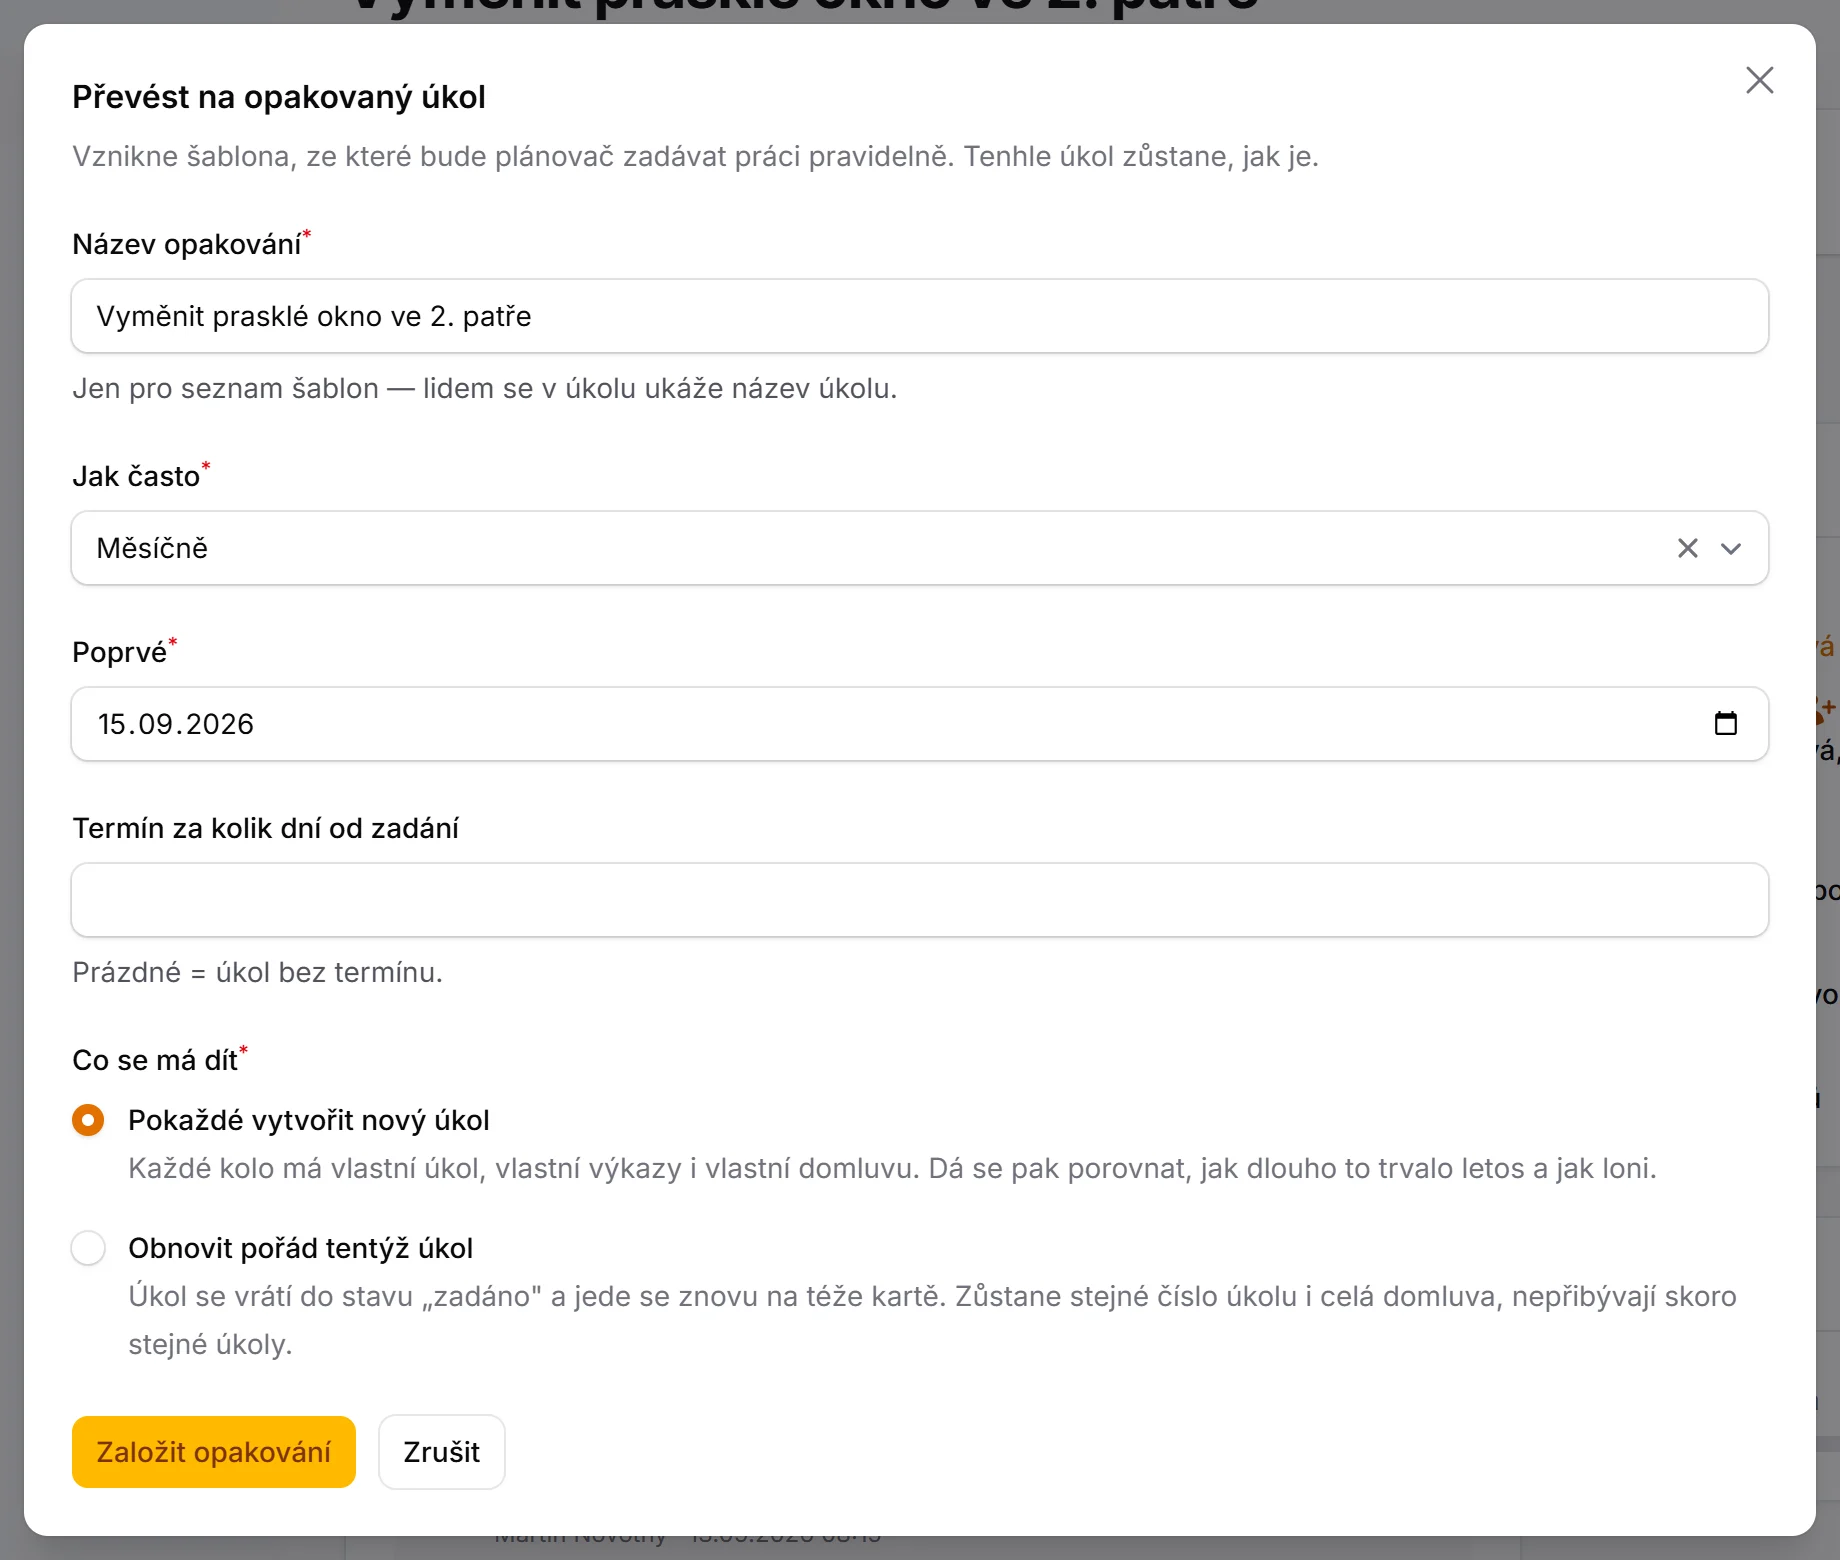The width and height of the screenshot is (1840, 1560).
Task: Click the hint text 'Prázdné = úkol bez termínu.'
Action: click(257, 972)
